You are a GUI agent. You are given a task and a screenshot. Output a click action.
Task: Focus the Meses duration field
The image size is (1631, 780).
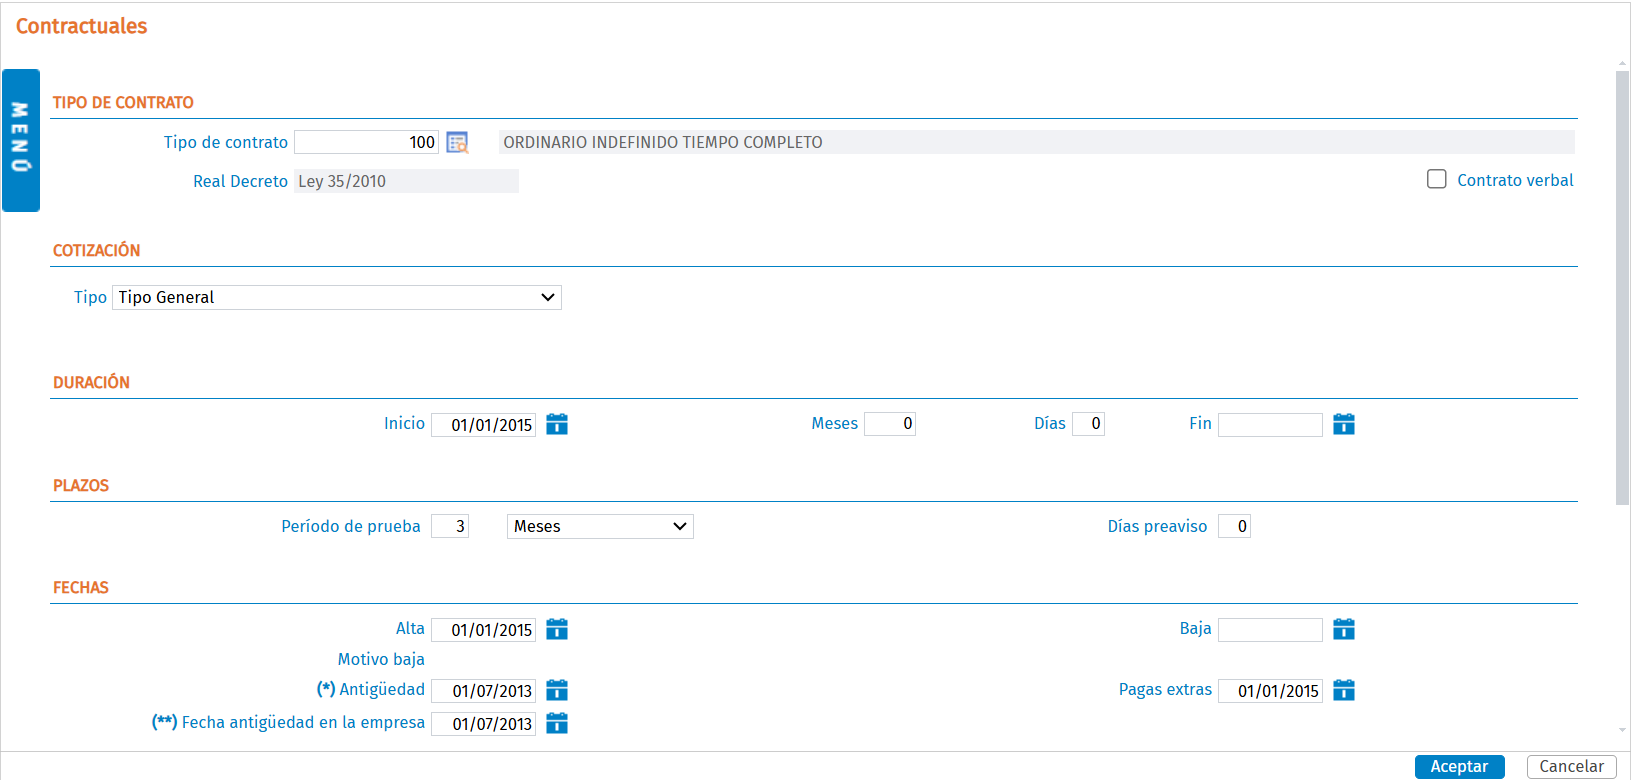click(890, 424)
